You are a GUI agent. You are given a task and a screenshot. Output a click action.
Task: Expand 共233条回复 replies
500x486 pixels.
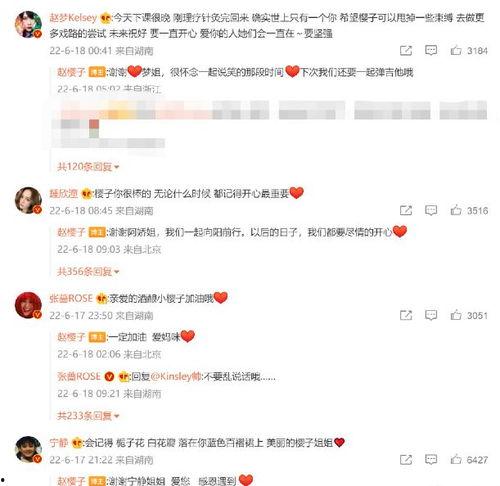coord(88,416)
